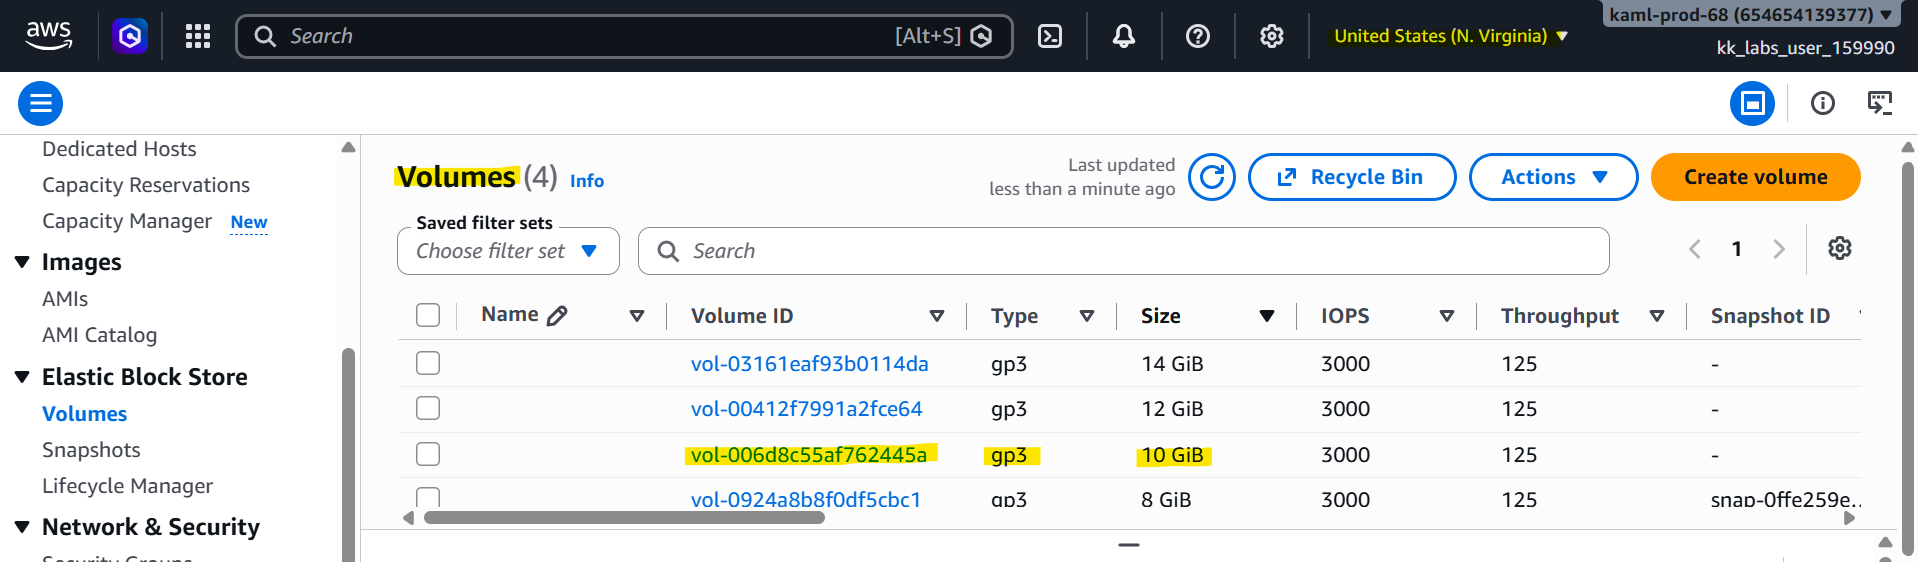Open Lifecycle Manager in sidebar
The width and height of the screenshot is (1918, 562).
(x=127, y=486)
